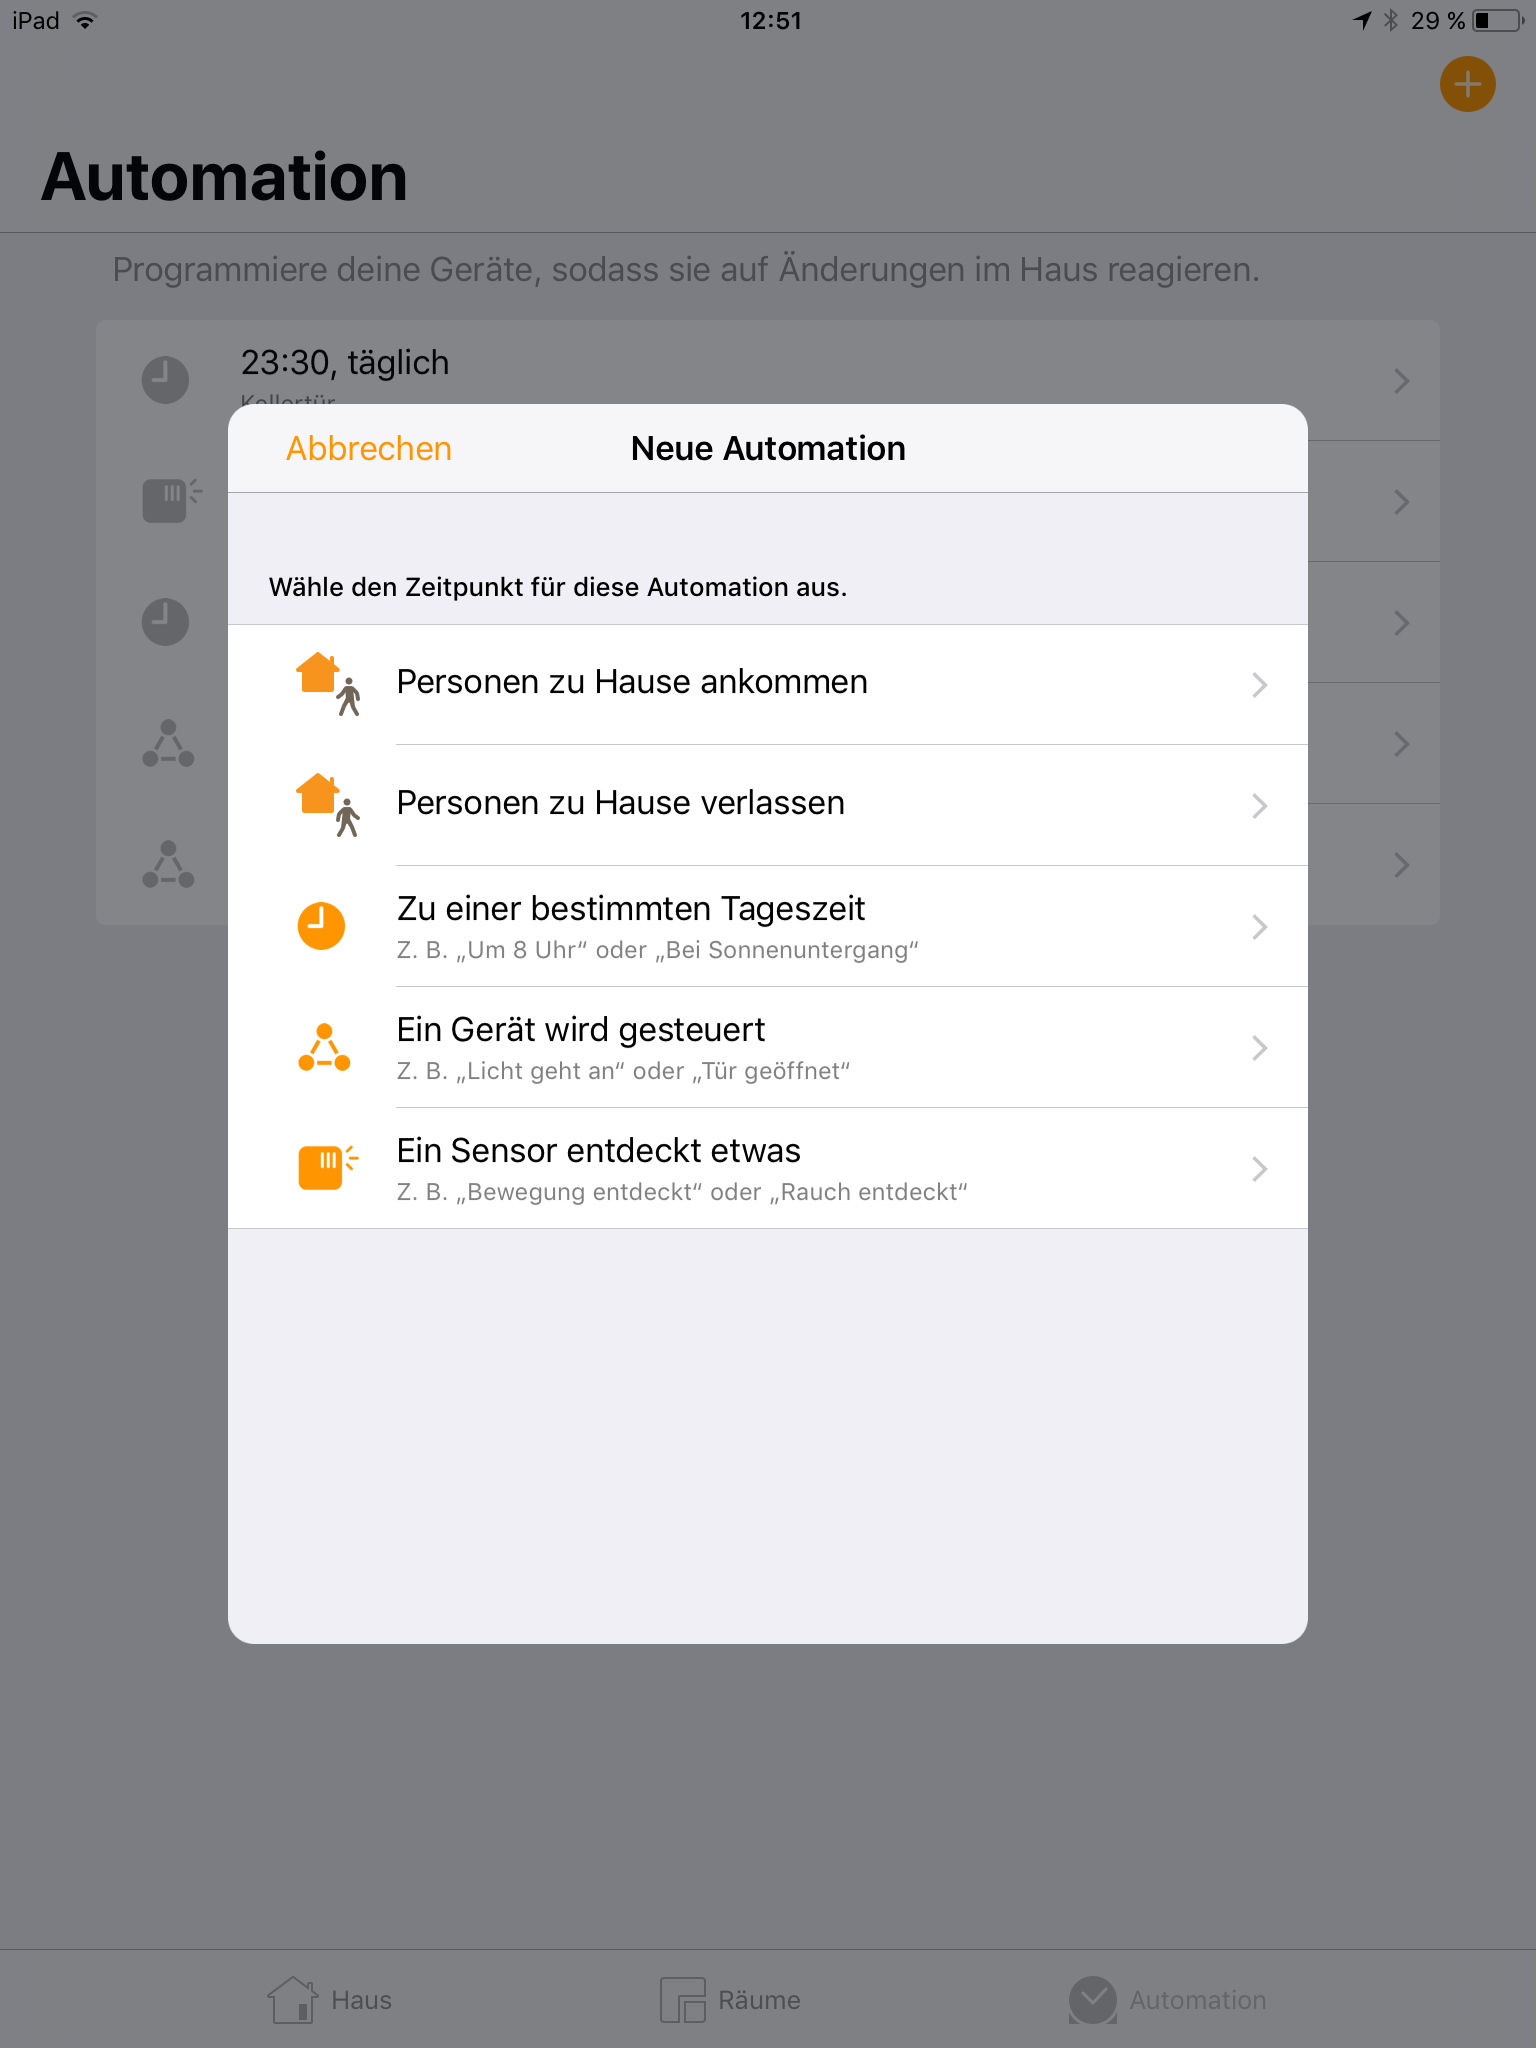The width and height of the screenshot is (1536, 2048).
Task: Select the Automation tab at bottom
Action: coord(1168,2000)
